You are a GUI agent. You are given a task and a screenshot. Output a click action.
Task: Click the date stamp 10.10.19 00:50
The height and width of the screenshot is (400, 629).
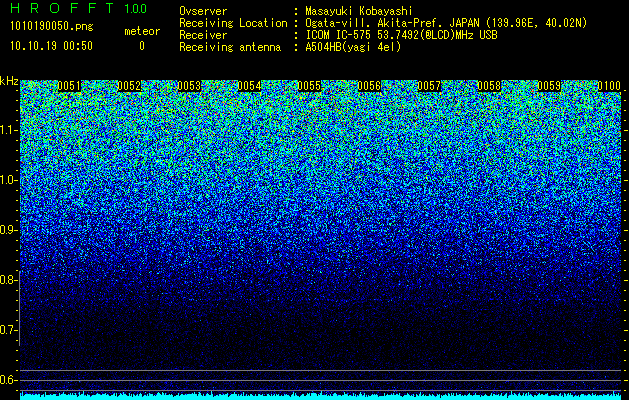51,46
